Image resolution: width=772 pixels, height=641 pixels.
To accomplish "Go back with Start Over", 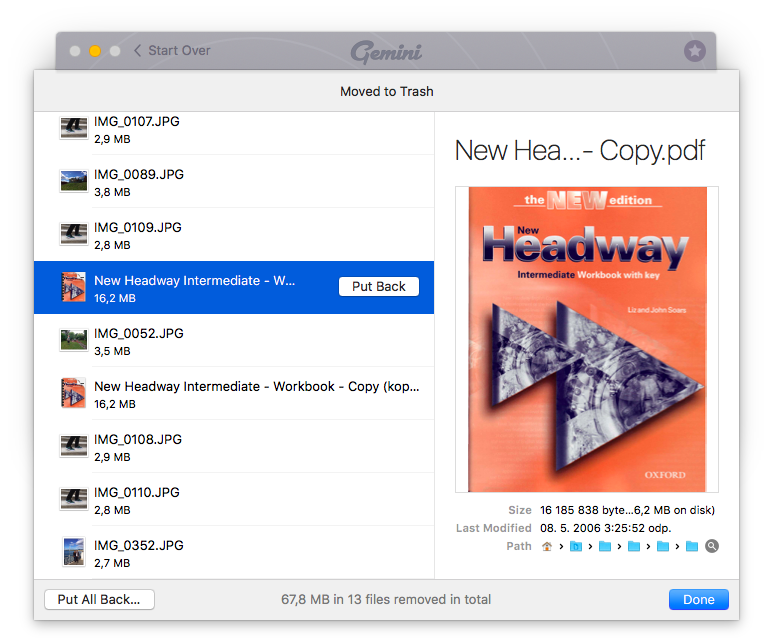I will pyautogui.click(x=172, y=50).
